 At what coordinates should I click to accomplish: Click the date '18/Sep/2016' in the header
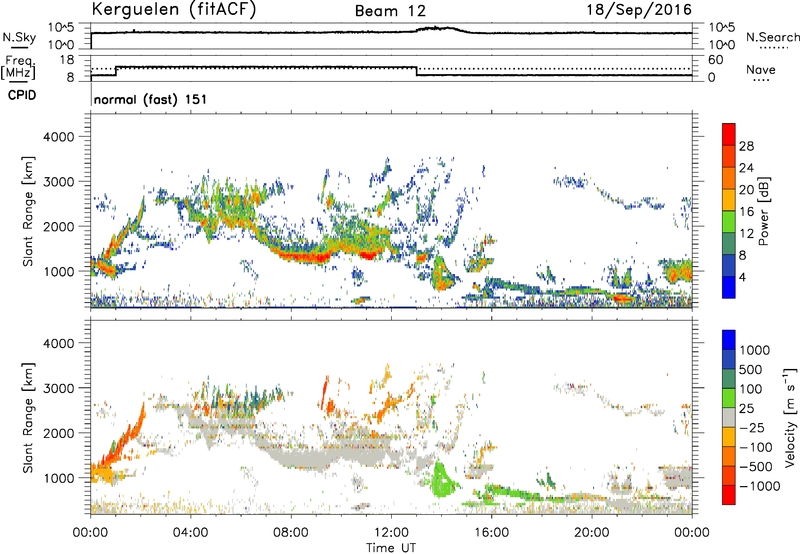[x=639, y=9]
